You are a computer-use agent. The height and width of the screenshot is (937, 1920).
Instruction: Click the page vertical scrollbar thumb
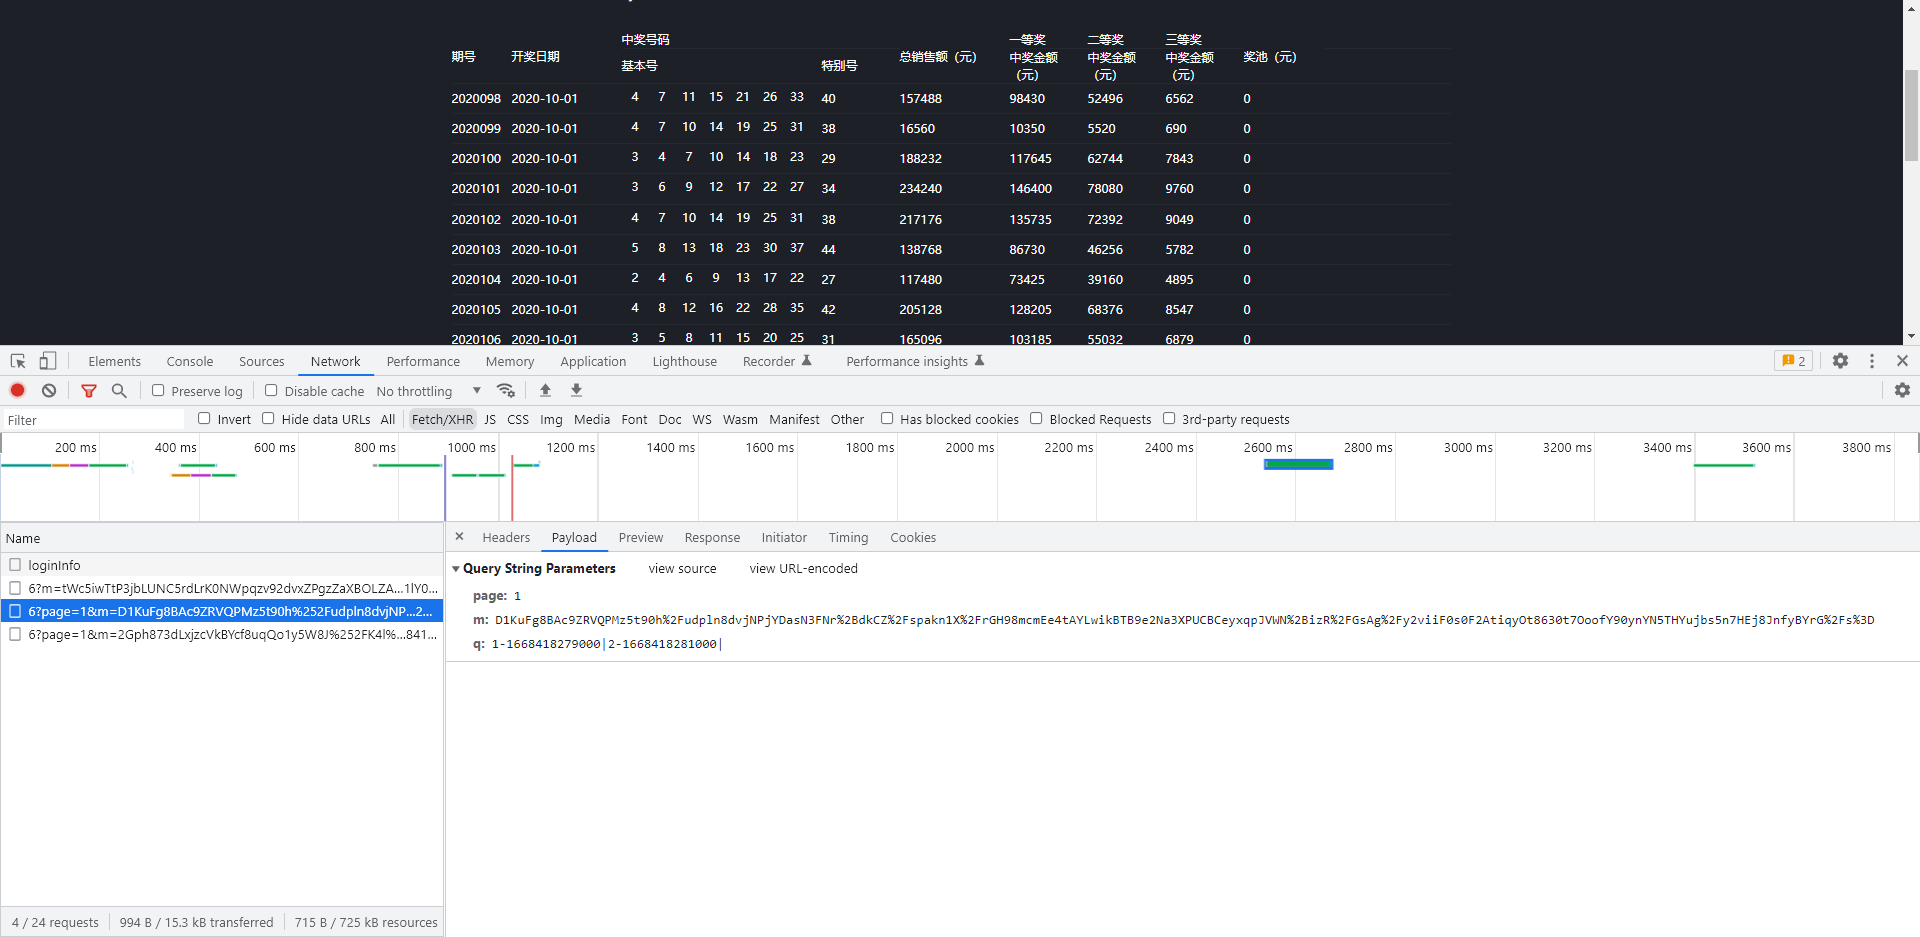1911,115
